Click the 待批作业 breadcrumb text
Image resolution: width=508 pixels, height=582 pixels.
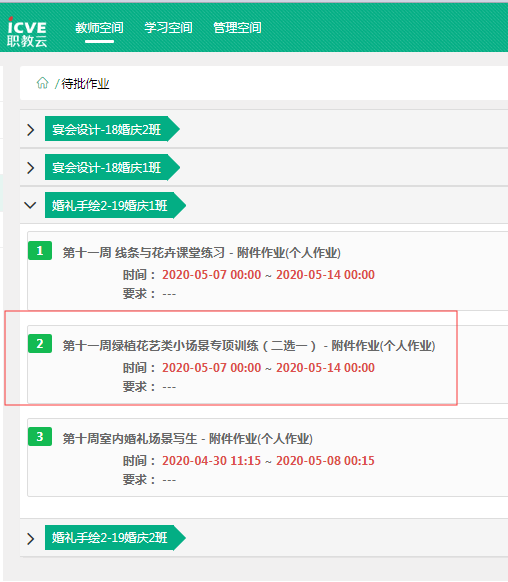click(x=85, y=84)
